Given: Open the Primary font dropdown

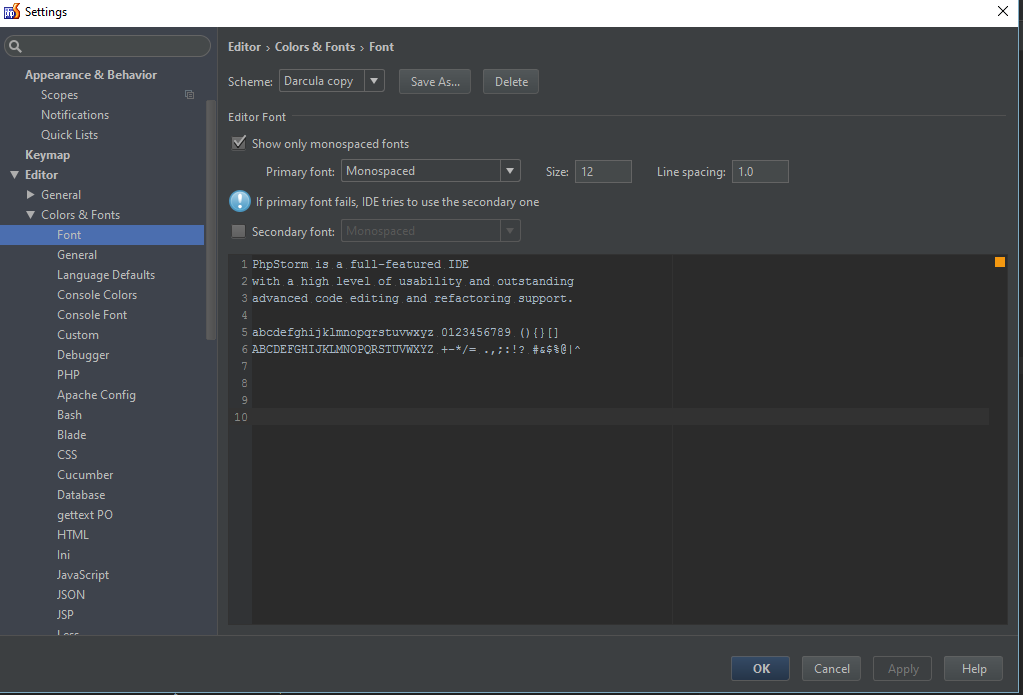Looking at the screenshot, I should coord(430,171).
